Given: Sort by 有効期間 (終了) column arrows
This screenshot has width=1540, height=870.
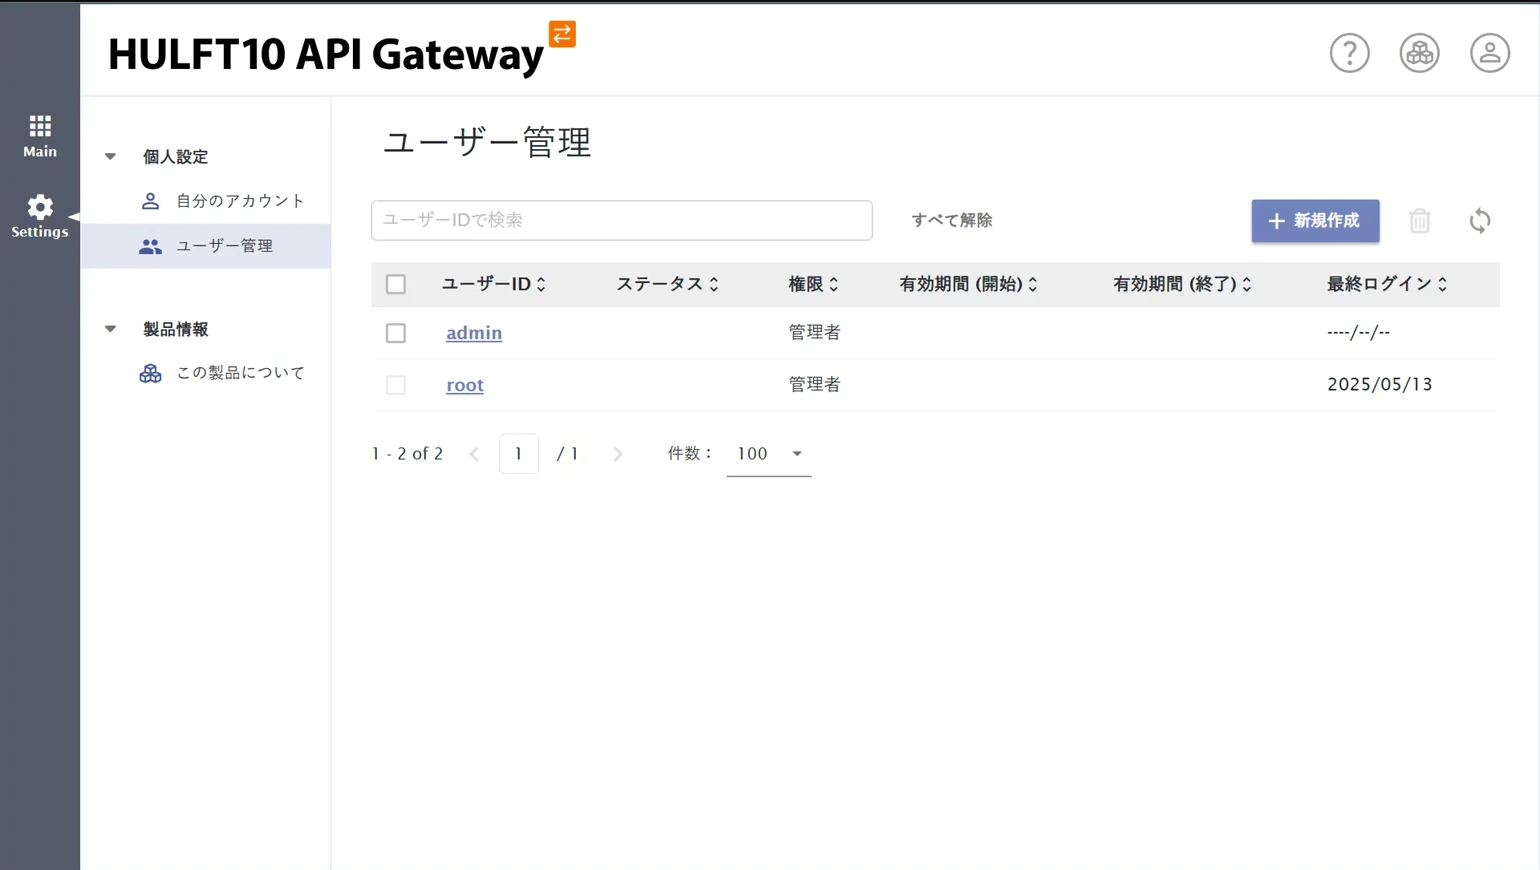Looking at the screenshot, I should (x=1247, y=284).
